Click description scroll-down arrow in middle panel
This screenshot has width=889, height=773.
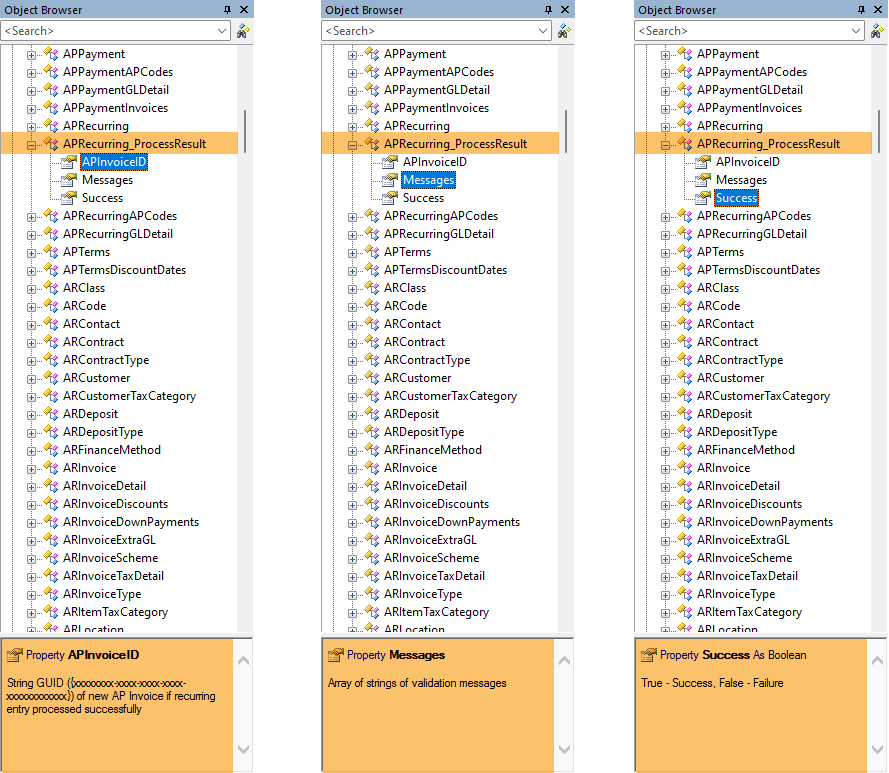[565, 749]
